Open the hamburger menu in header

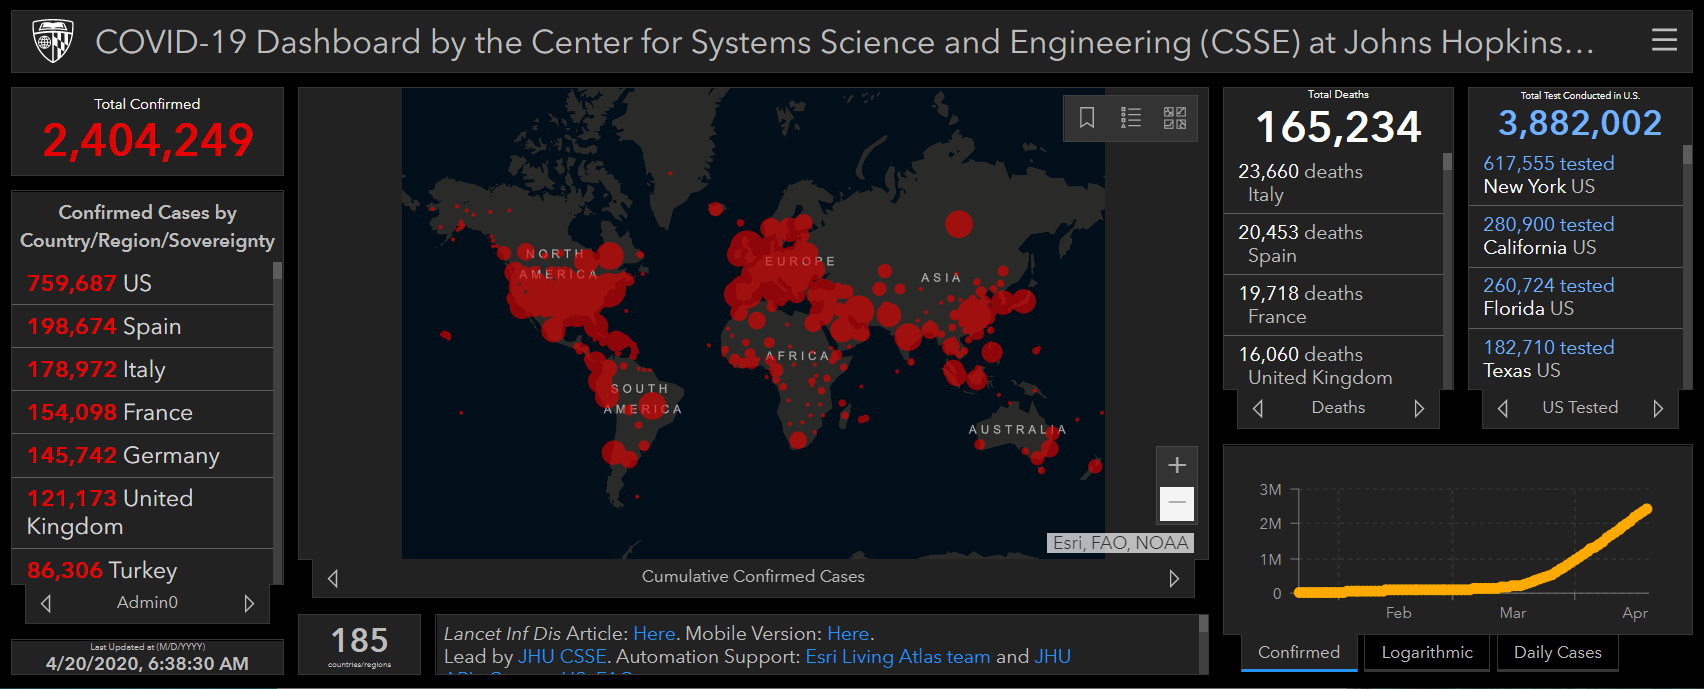1664,40
